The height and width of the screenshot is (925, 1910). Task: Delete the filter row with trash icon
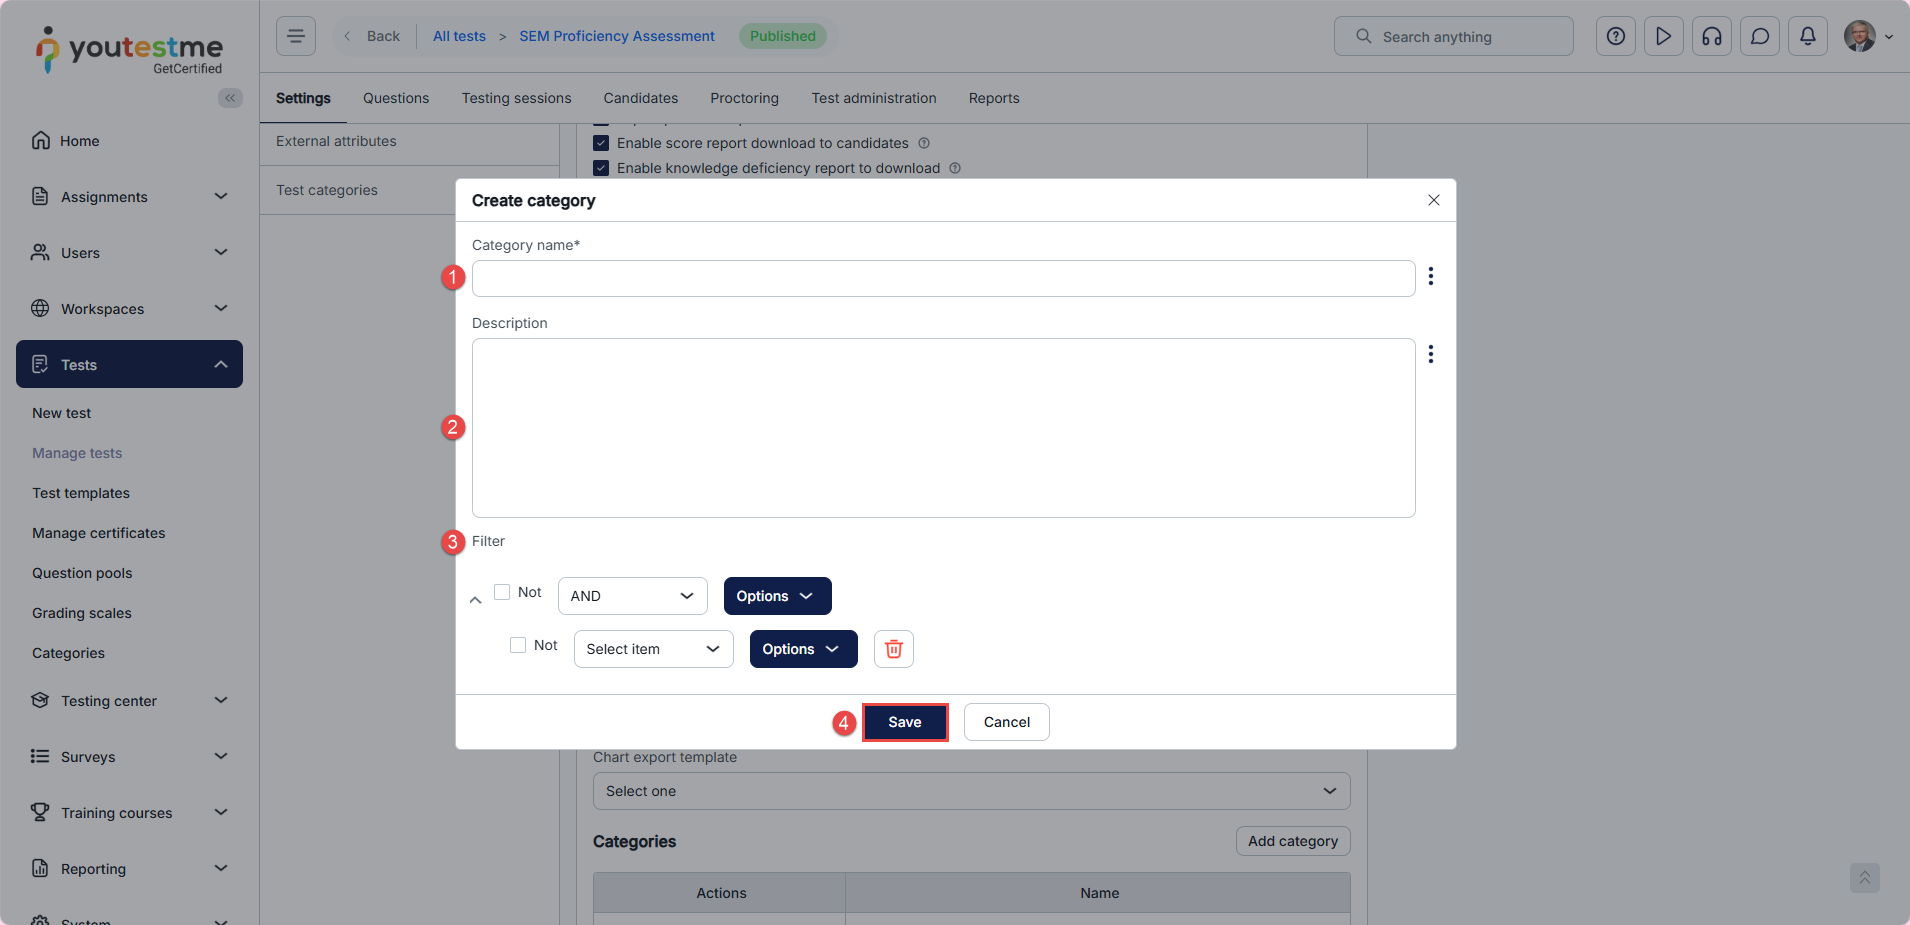893,649
